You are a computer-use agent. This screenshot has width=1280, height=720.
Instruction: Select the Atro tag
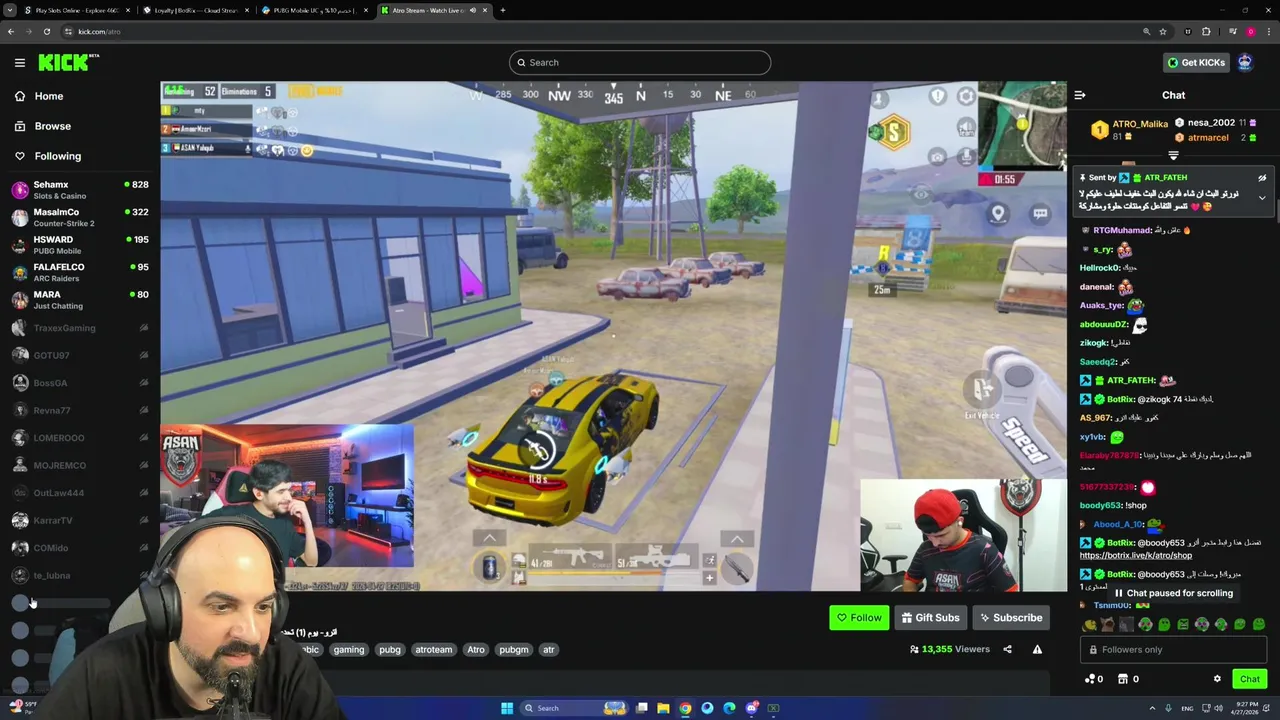(476, 649)
